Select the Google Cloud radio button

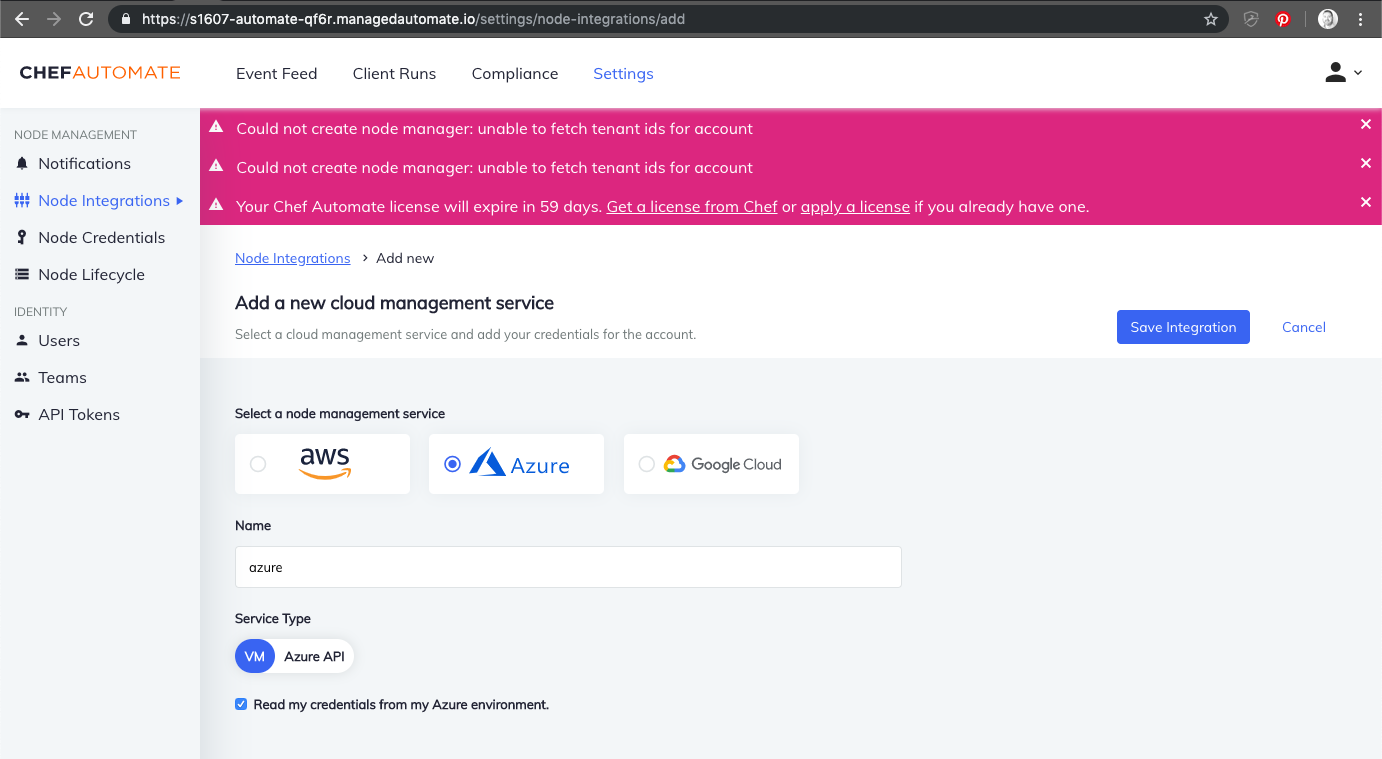coord(646,464)
